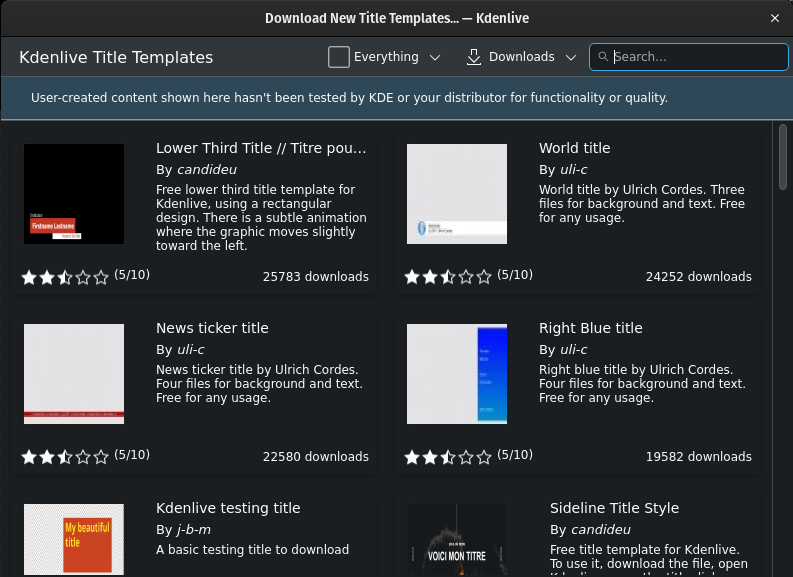Click star rating of Right Blue title

[x=448, y=457]
